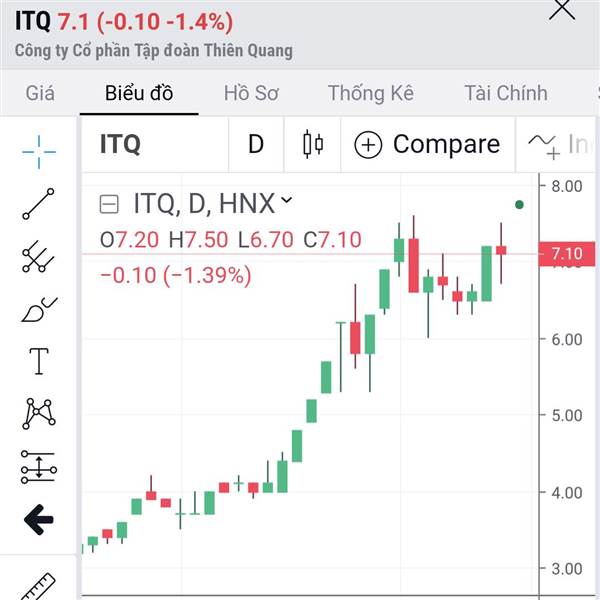
Task: Open the Tài Chính tab
Action: (x=506, y=93)
